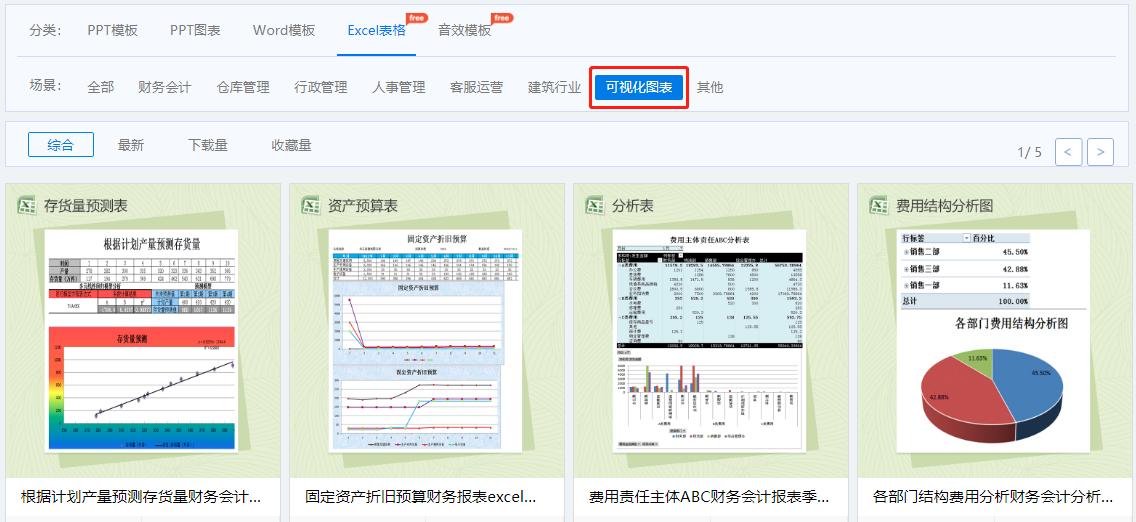
Task: Click the Excel icon beside 分析表
Action: pyautogui.click(x=595, y=206)
